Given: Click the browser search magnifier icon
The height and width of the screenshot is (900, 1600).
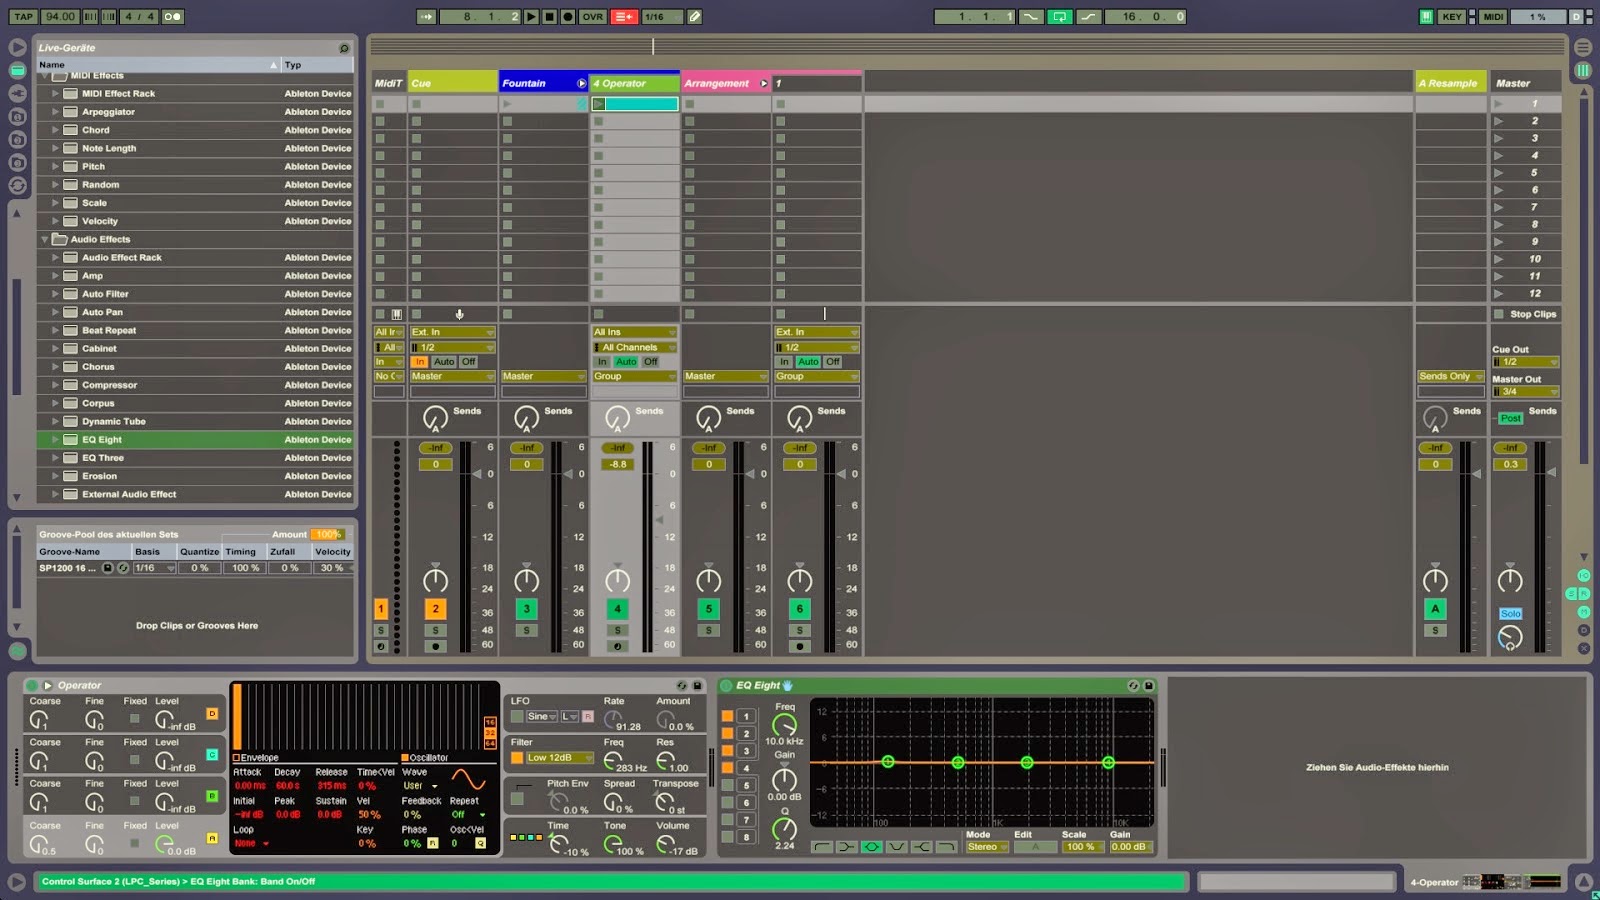Looking at the screenshot, I should pyautogui.click(x=344, y=48).
